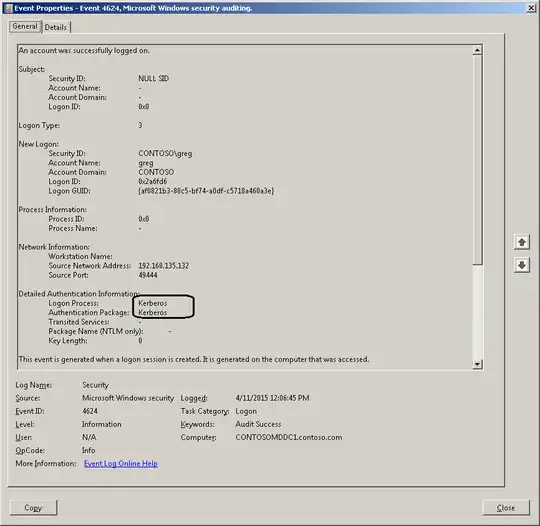Click the Computer value 'CONTOSOMDDC1.contoso.com'
This screenshot has height=526, width=540.
(x=289, y=437)
